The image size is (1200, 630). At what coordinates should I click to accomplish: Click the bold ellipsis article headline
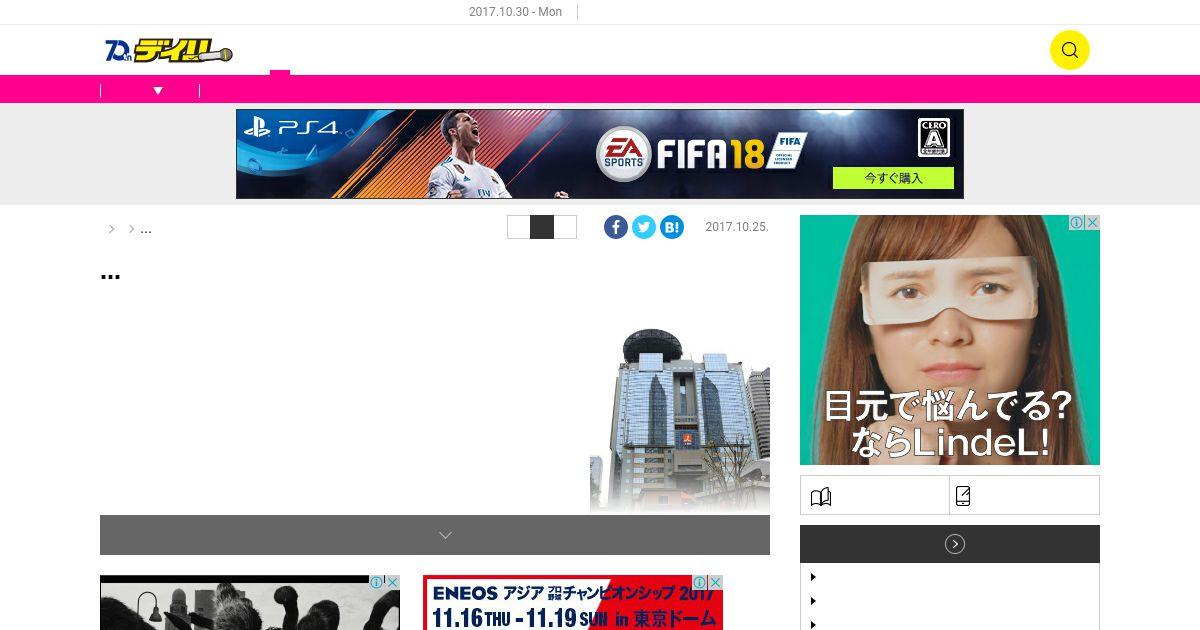coord(110,274)
